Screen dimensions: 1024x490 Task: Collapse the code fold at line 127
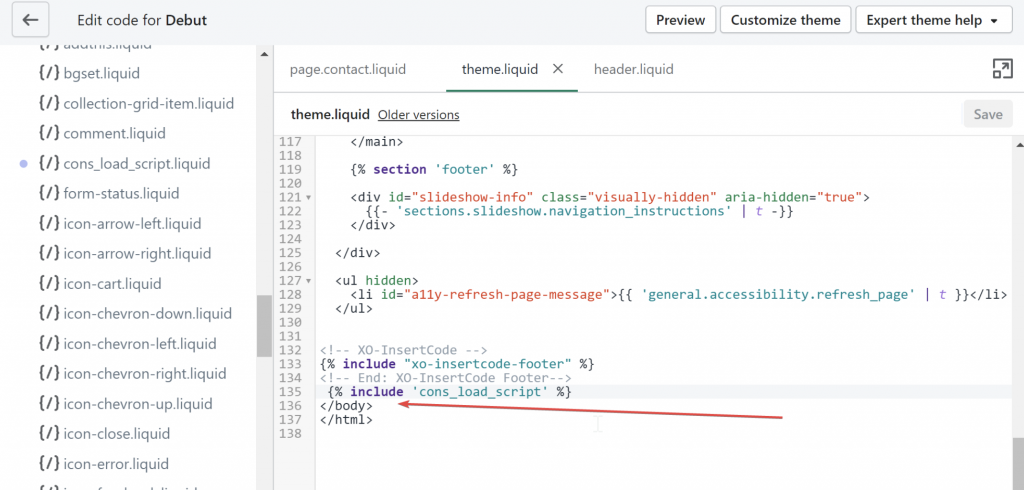pos(308,281)
